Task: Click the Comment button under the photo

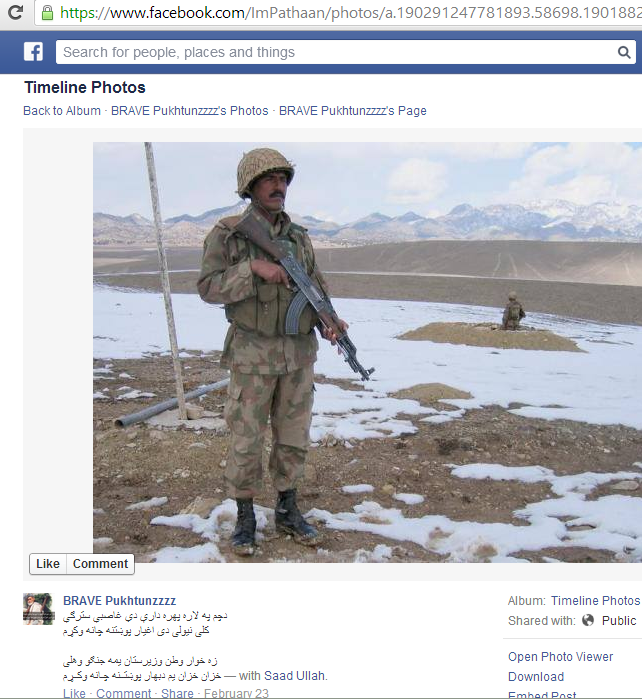Action: tap(100, 564)
